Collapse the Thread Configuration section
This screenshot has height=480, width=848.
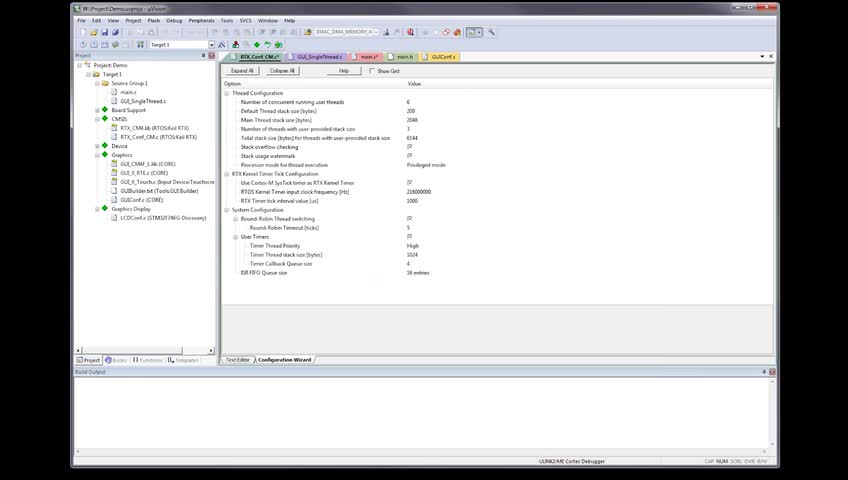(x=227, y=93)
